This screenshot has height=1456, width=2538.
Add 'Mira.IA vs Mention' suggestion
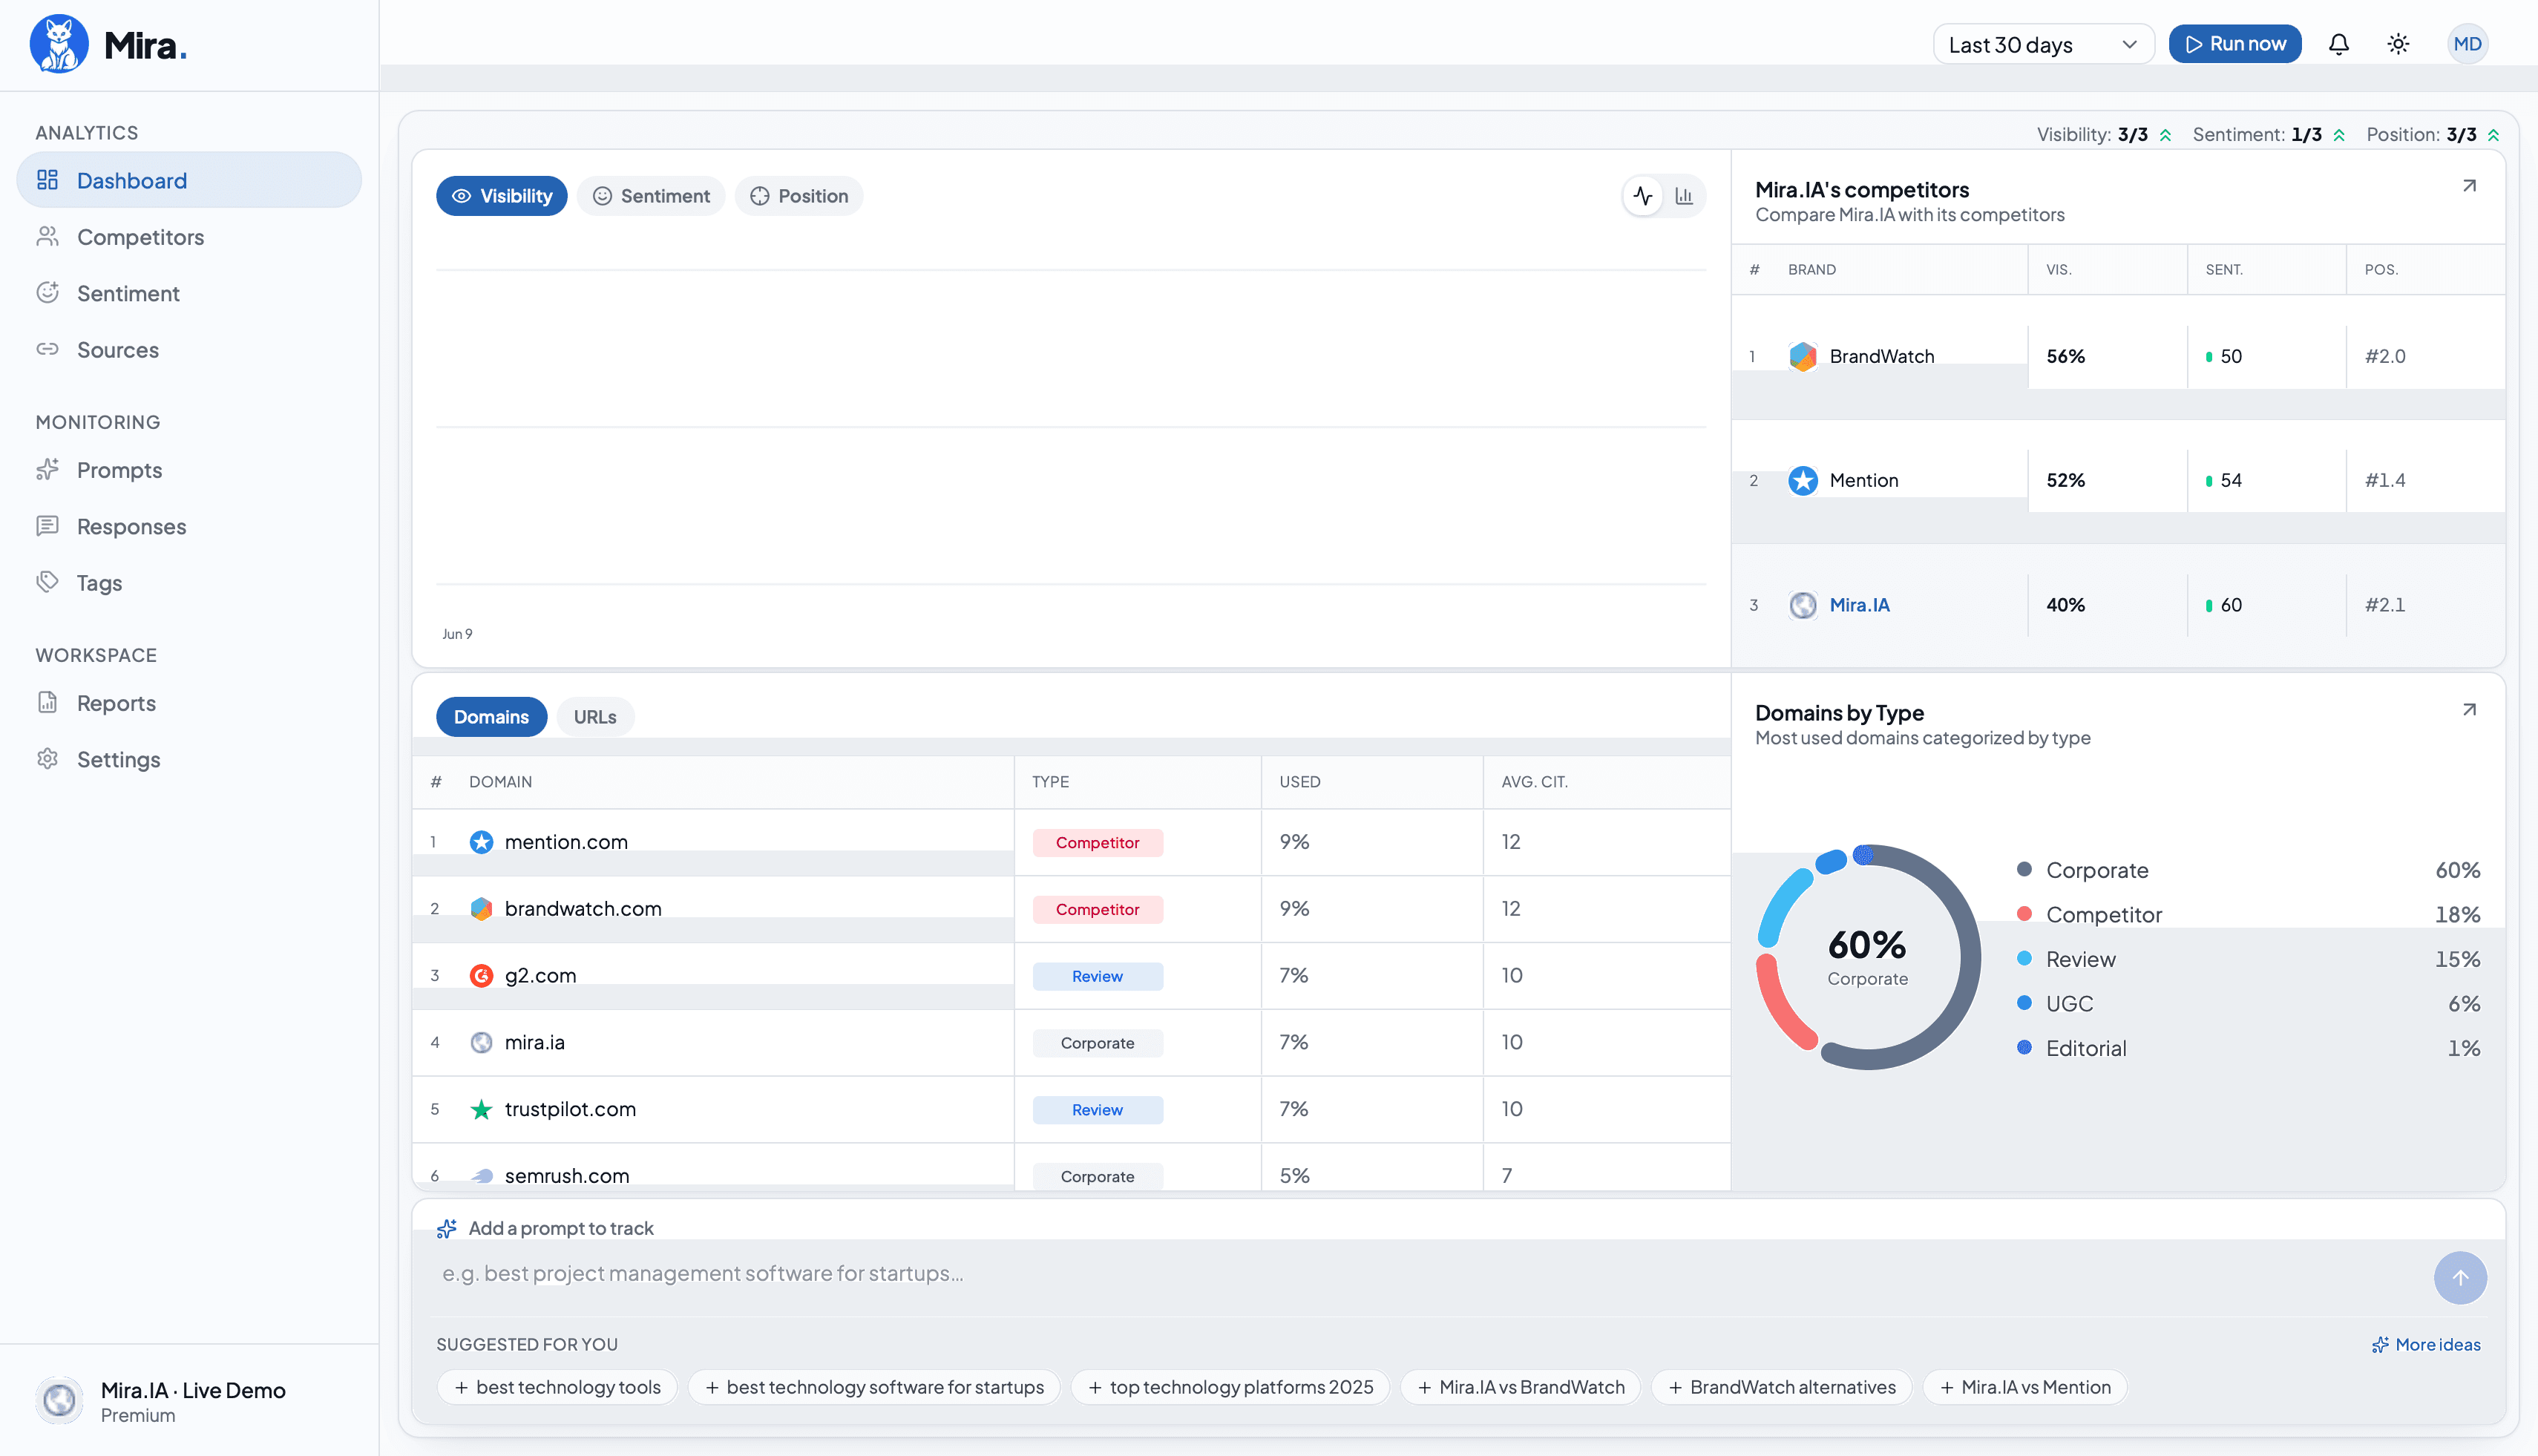pyautogui.click(x=2025, y=1387)
